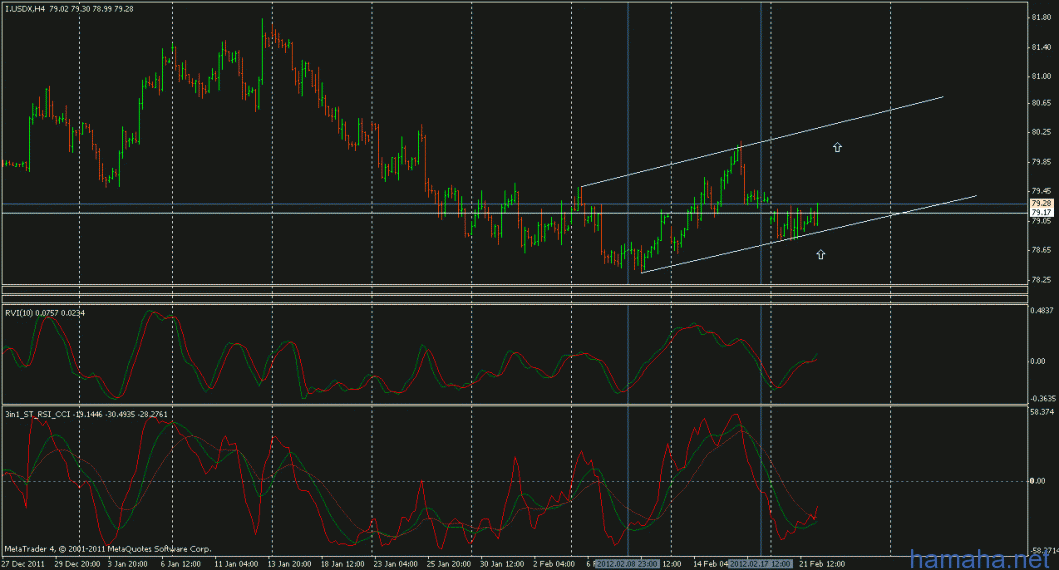This screenshot has height=570, width=1059.
Task: Click the 13 Jan 20:00 time label
Action: click(289, 563)
